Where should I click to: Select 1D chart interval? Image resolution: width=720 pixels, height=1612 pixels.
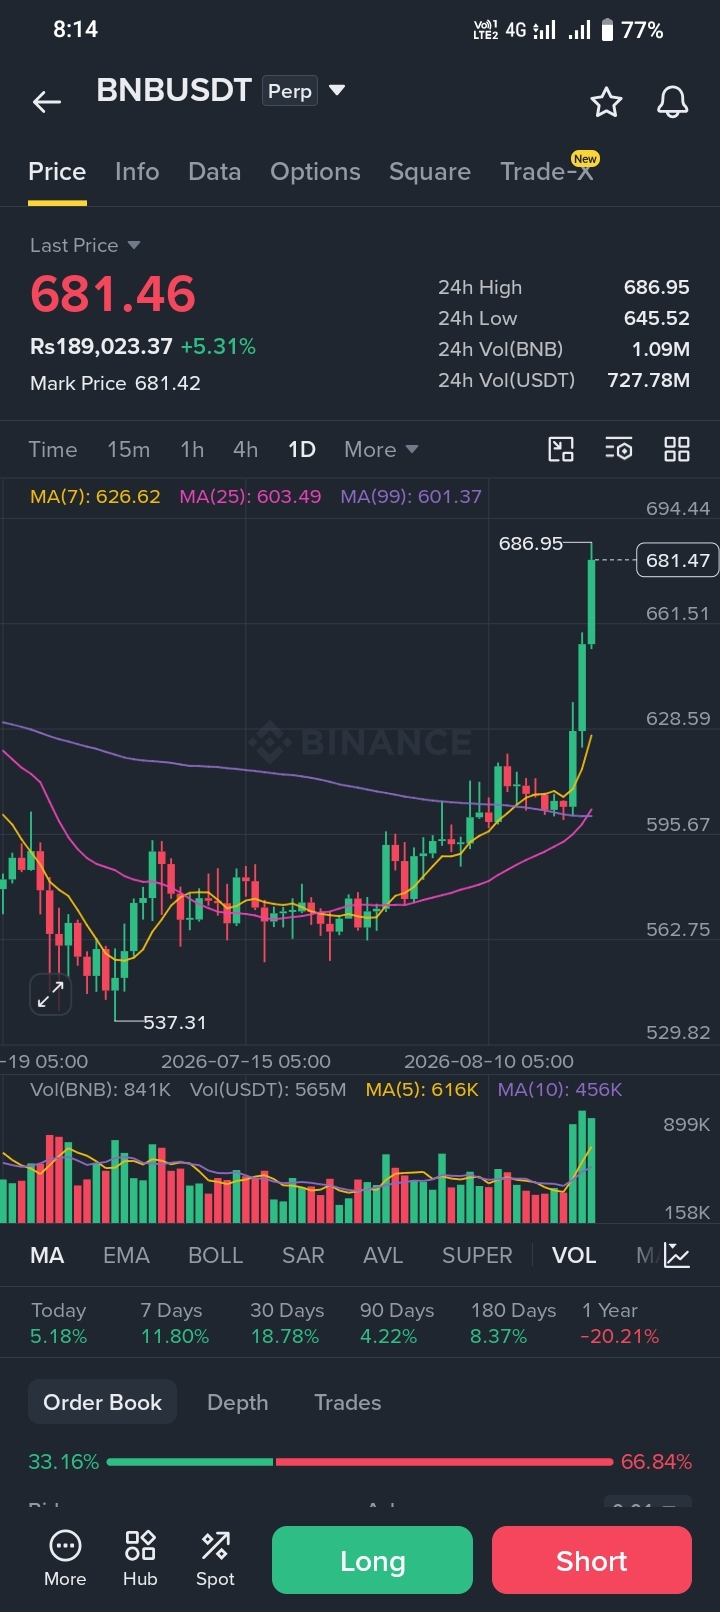(x=302, y=450)
